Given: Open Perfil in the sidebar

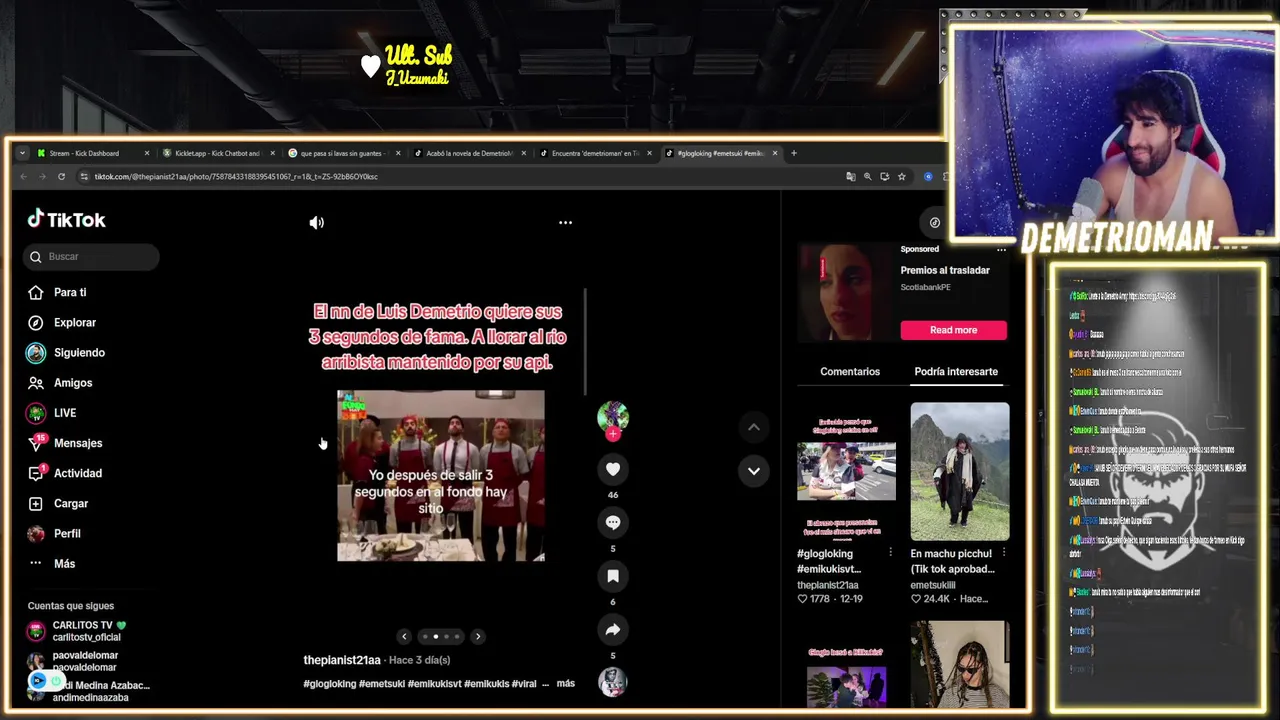Looking at the screenshot, I should tap(55, 533).
